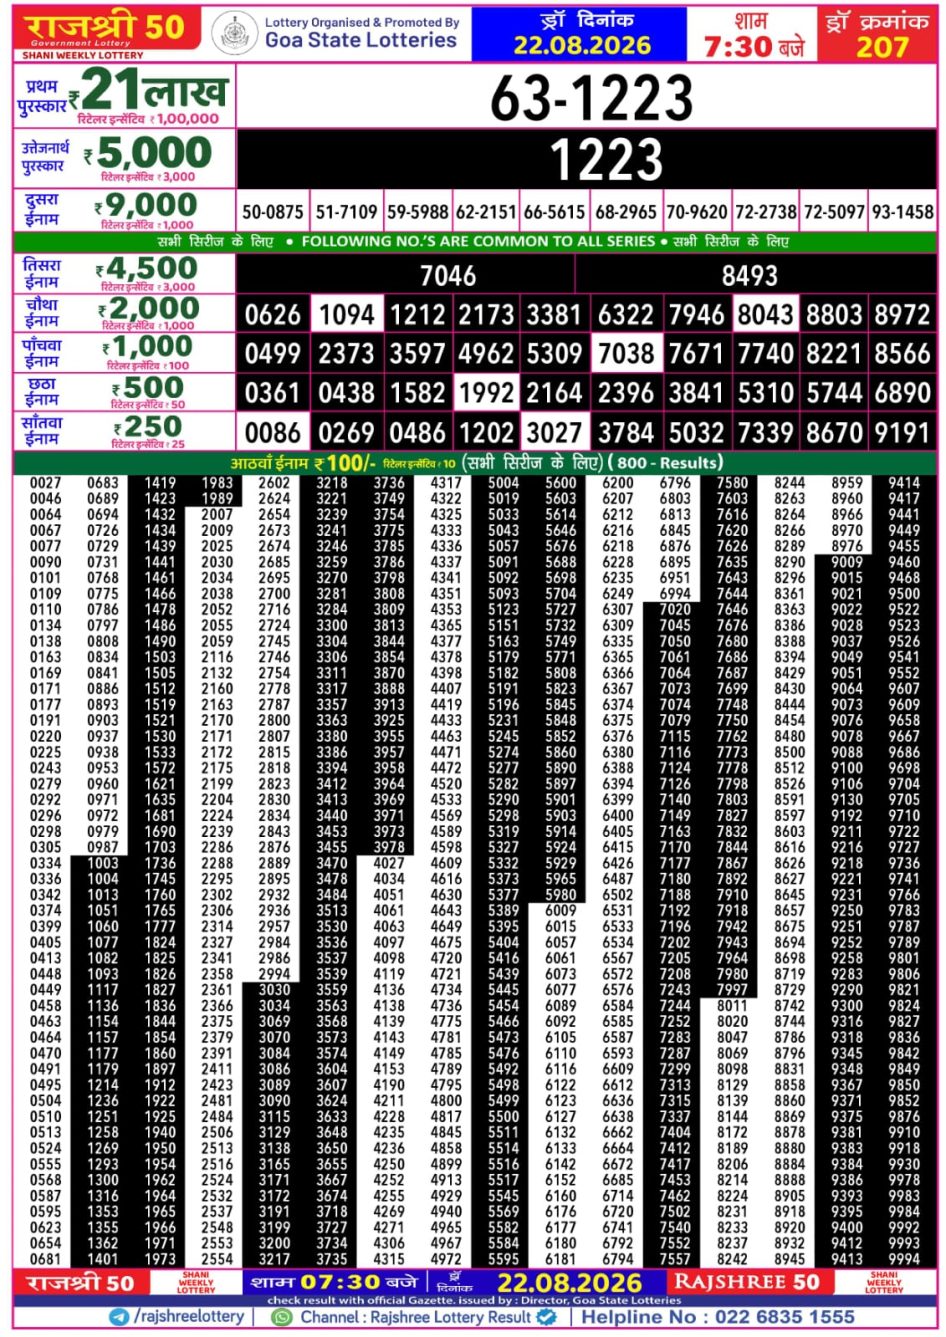Click the शाम 07:30 बजे footer time
The width and height of the screenshot is (946, 1337).
coord(334,1282)
